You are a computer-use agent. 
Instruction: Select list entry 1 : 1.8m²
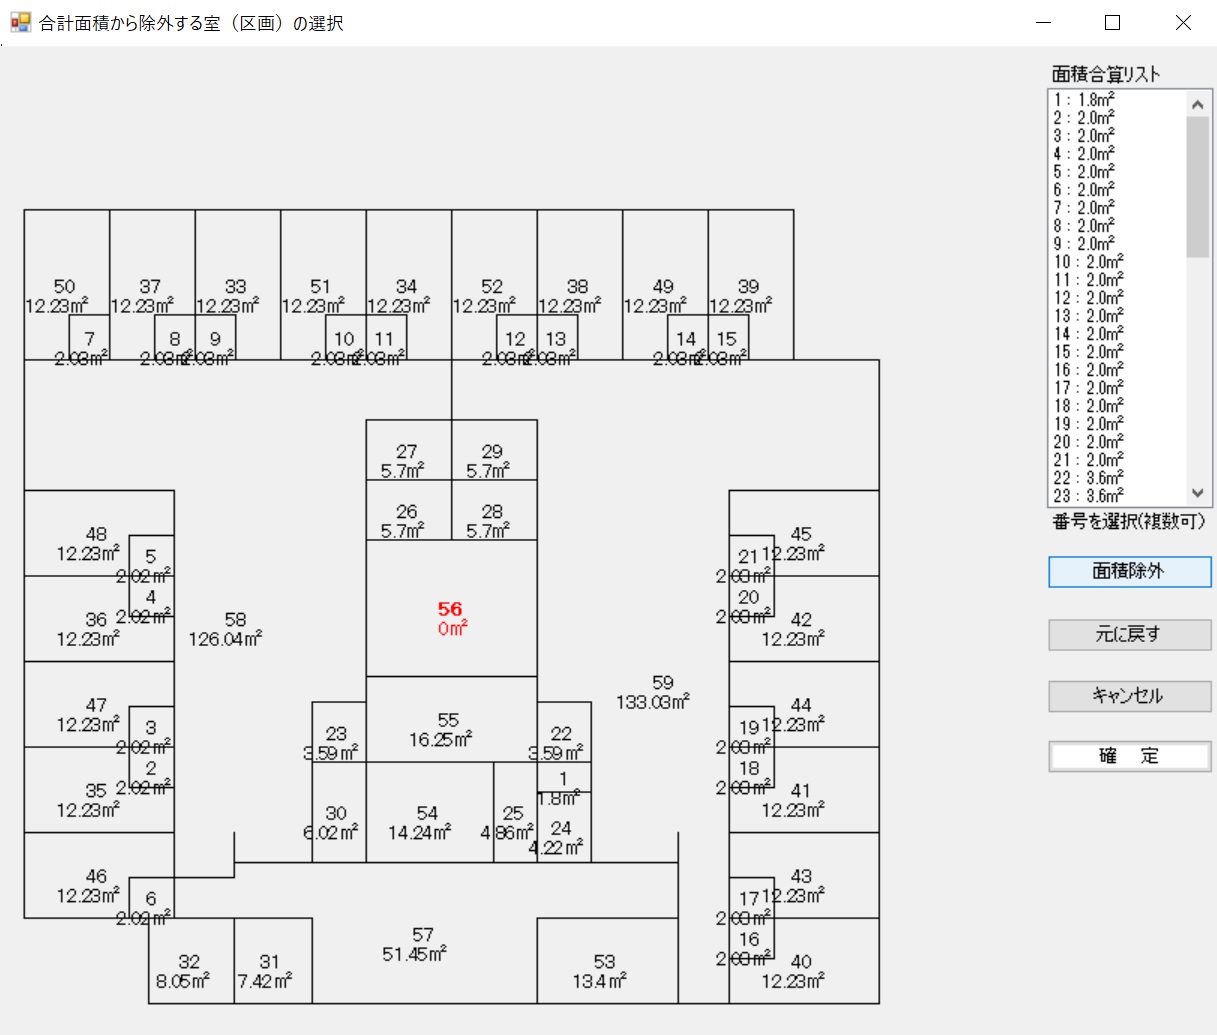pyautogui.click(x=1084, y=100)
